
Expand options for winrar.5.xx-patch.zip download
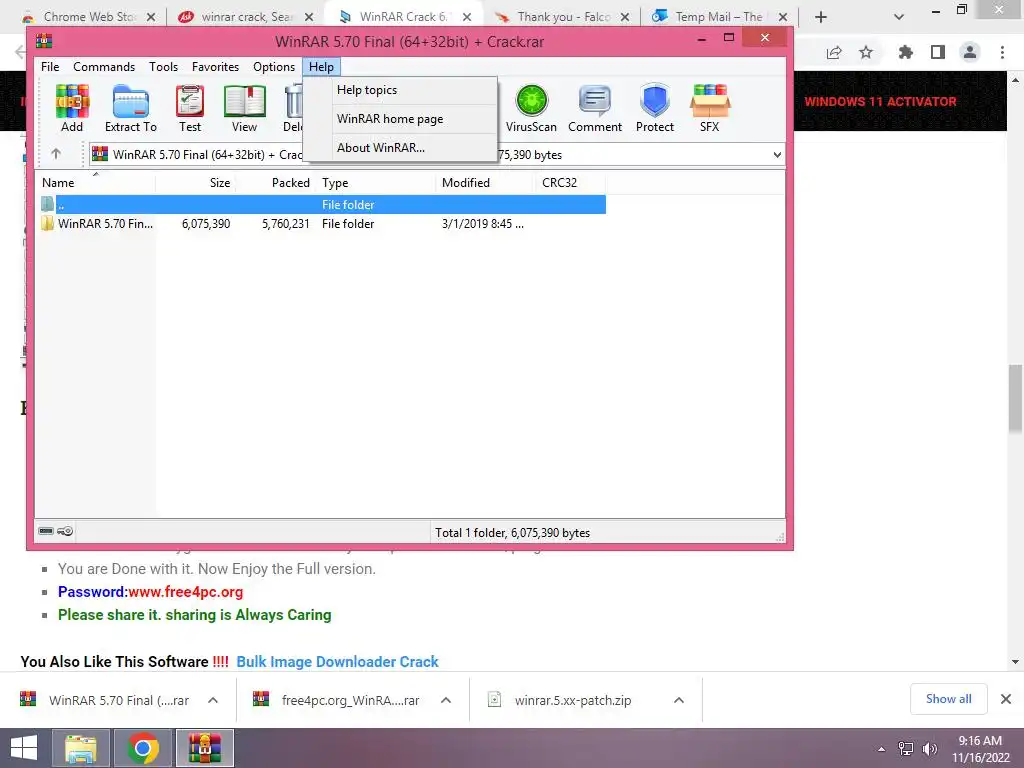(x=679, y=700)
